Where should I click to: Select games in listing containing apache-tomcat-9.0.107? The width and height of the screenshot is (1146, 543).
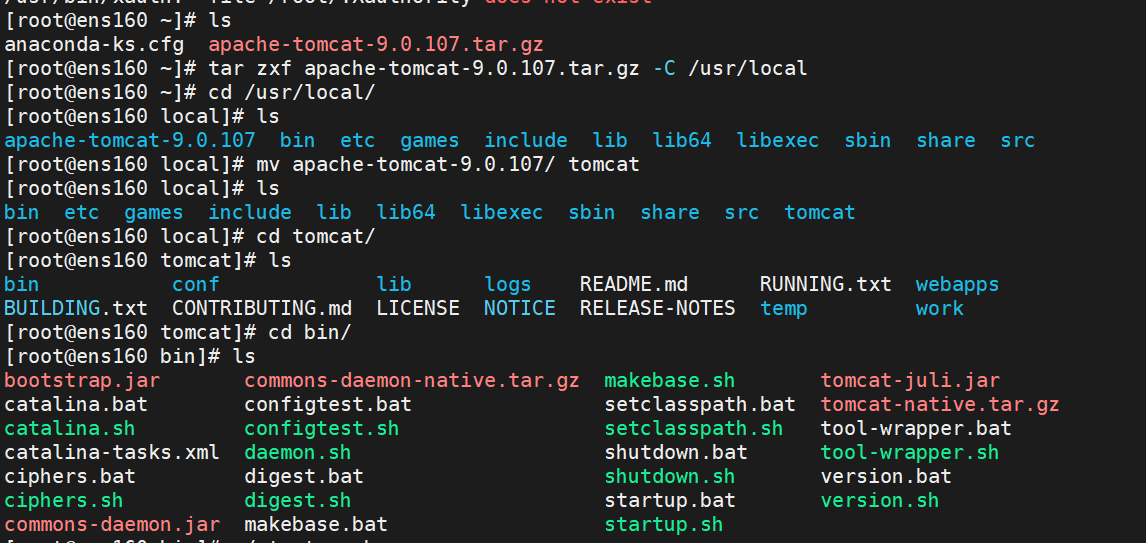(x=430, y=140)
